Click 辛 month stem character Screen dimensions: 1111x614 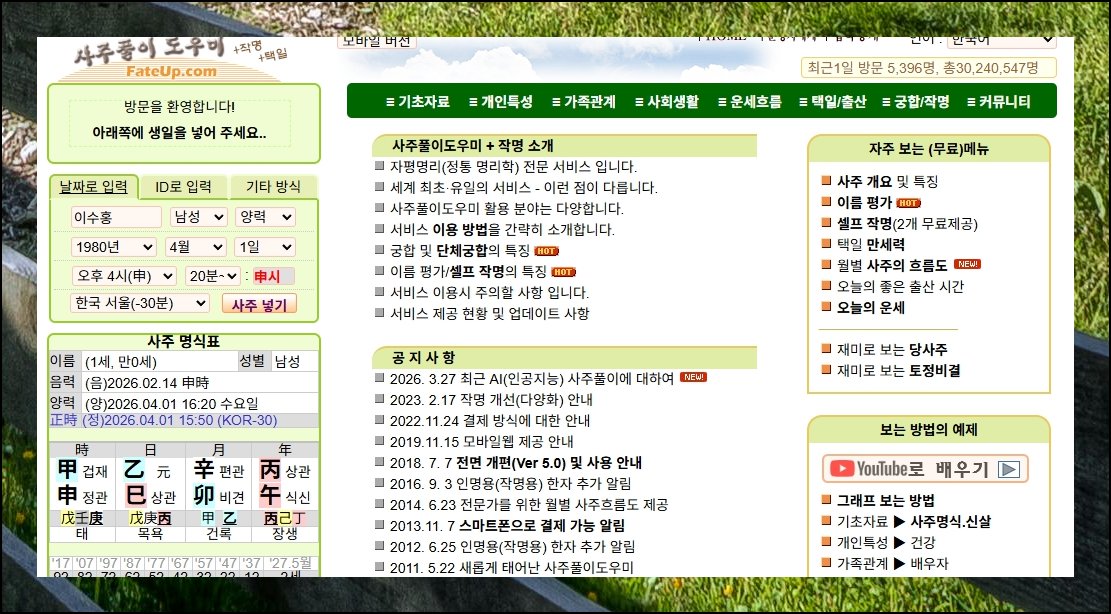tap(204, 470)
